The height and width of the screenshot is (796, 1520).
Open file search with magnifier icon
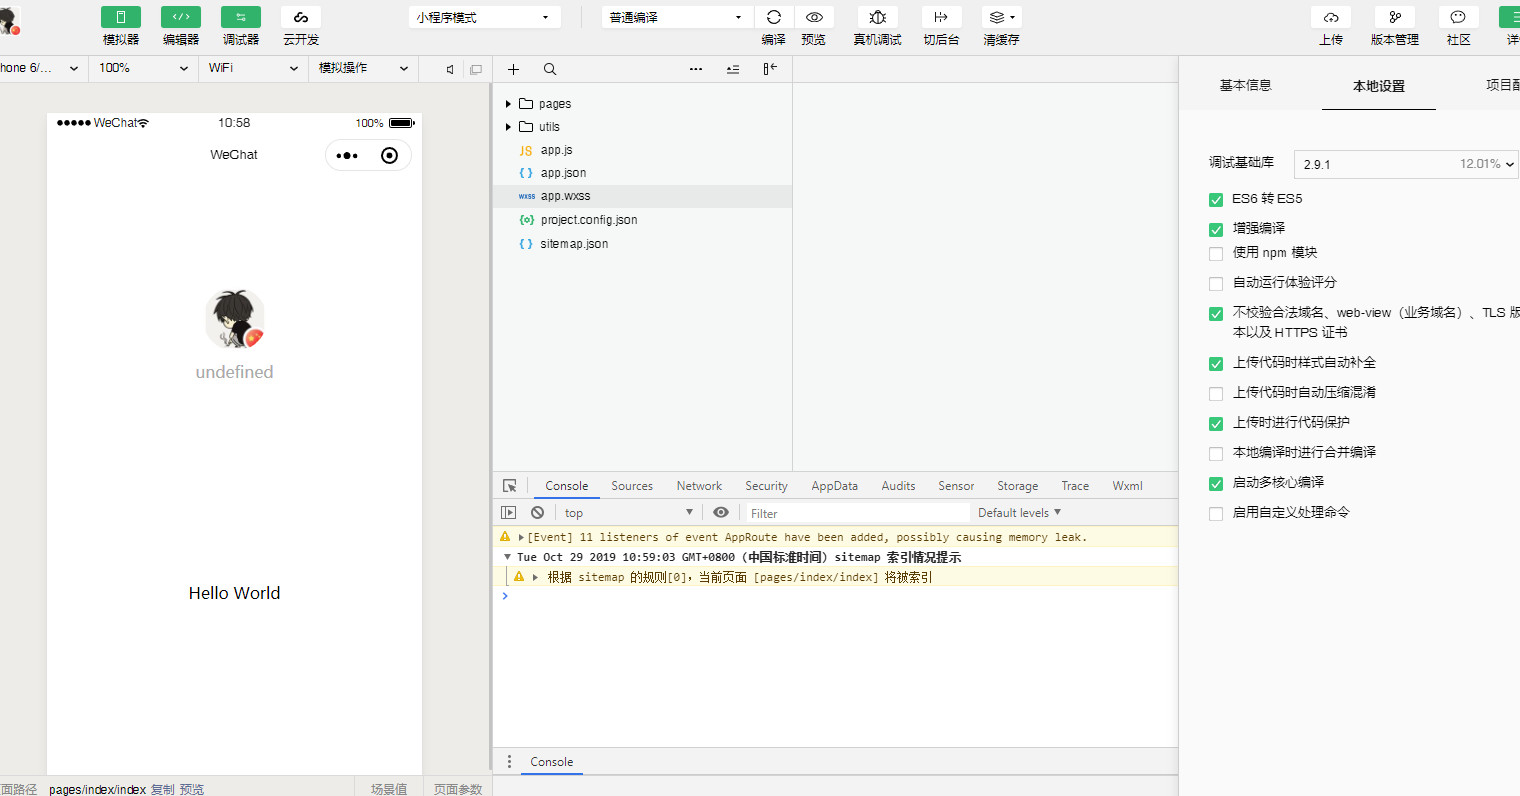[x=550, y=69]
